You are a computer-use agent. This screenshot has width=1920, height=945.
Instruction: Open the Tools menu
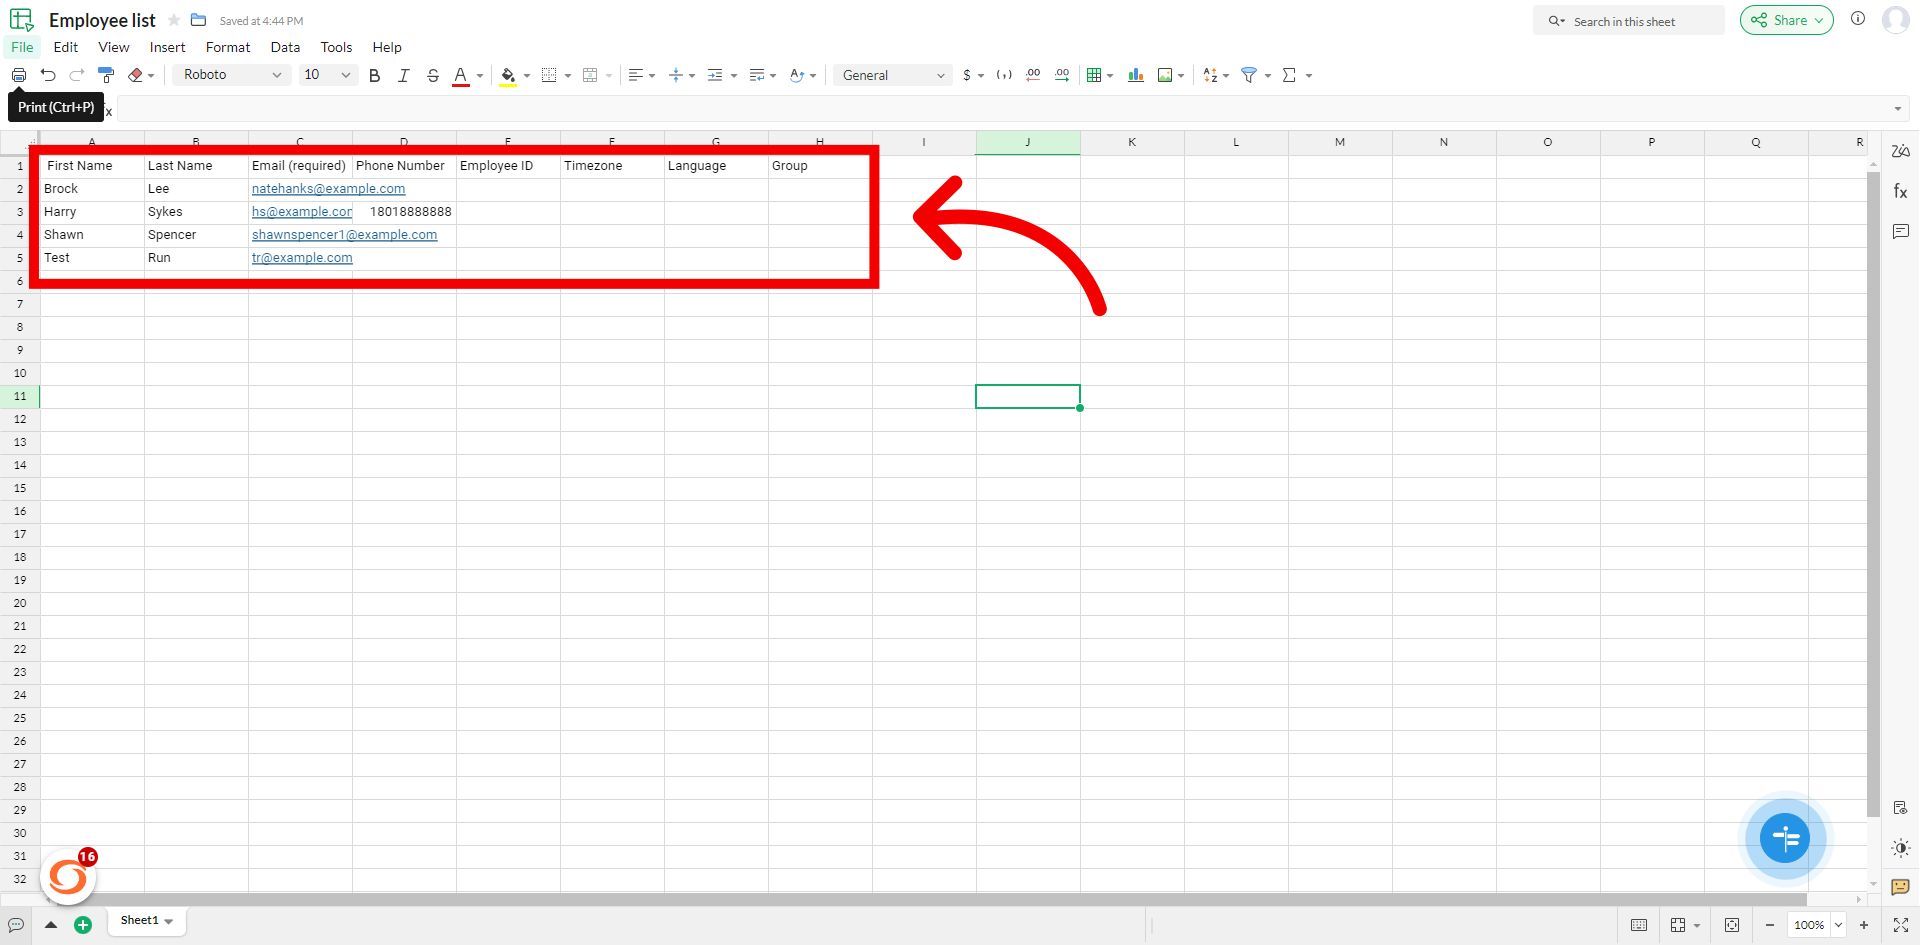(336, 47)
